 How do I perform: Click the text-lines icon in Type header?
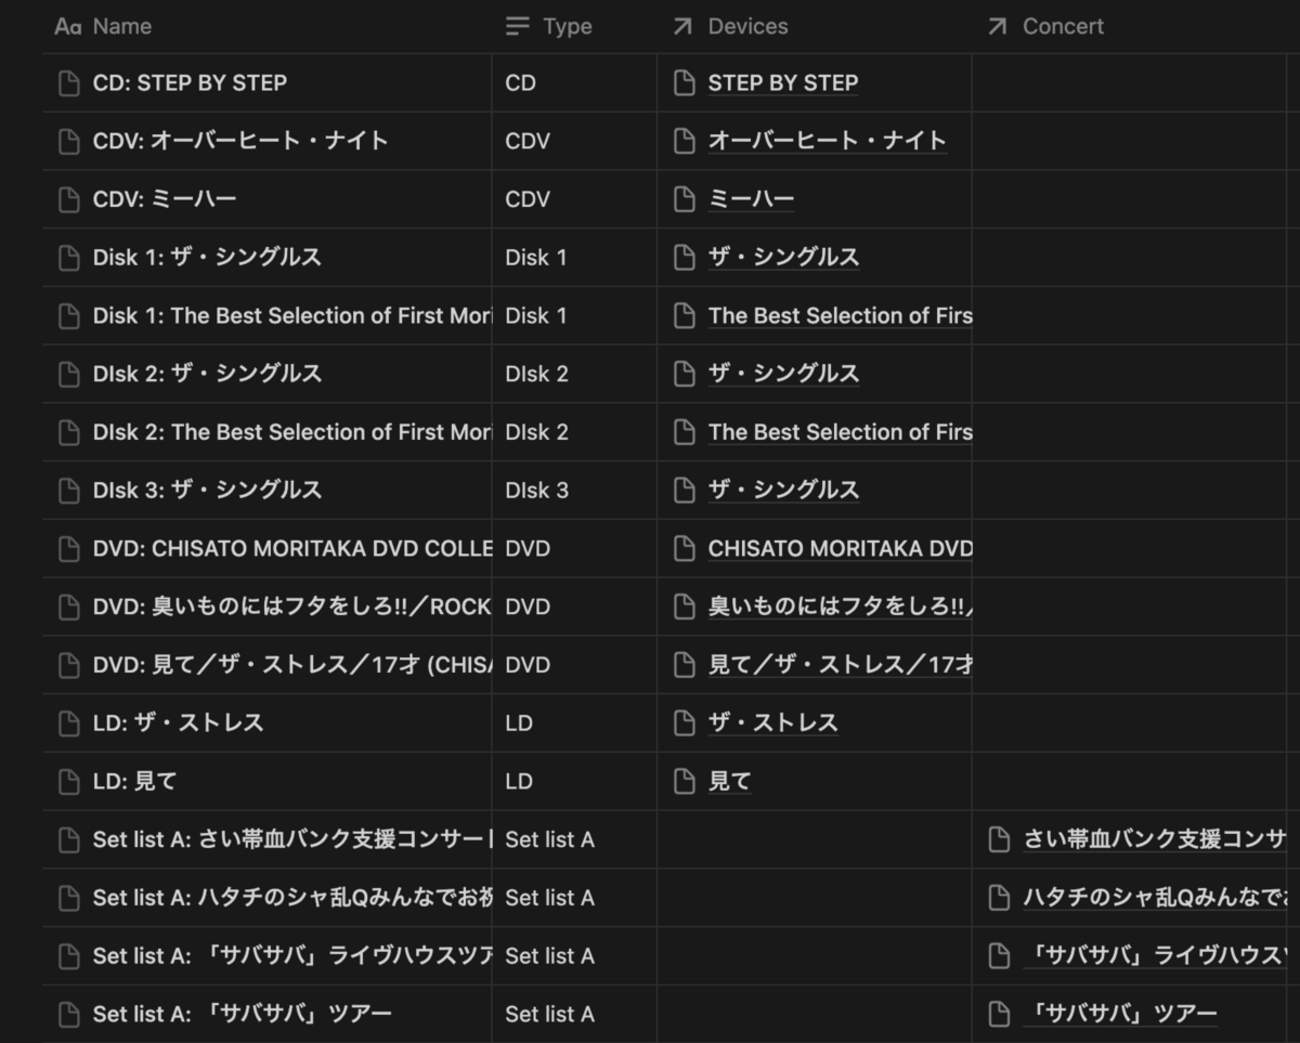[517, 27]
